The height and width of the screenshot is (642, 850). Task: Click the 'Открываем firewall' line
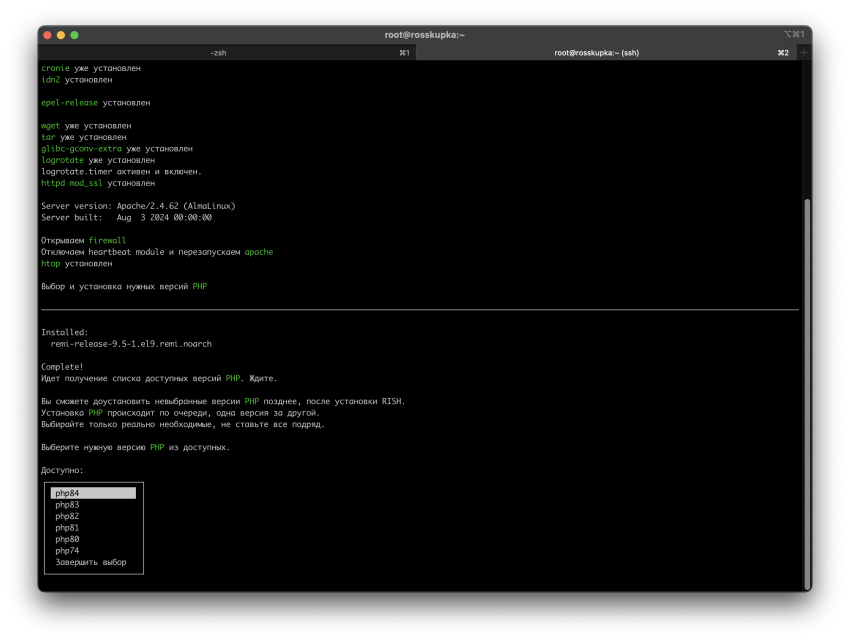pyautogui.click(x=83, y=240)
